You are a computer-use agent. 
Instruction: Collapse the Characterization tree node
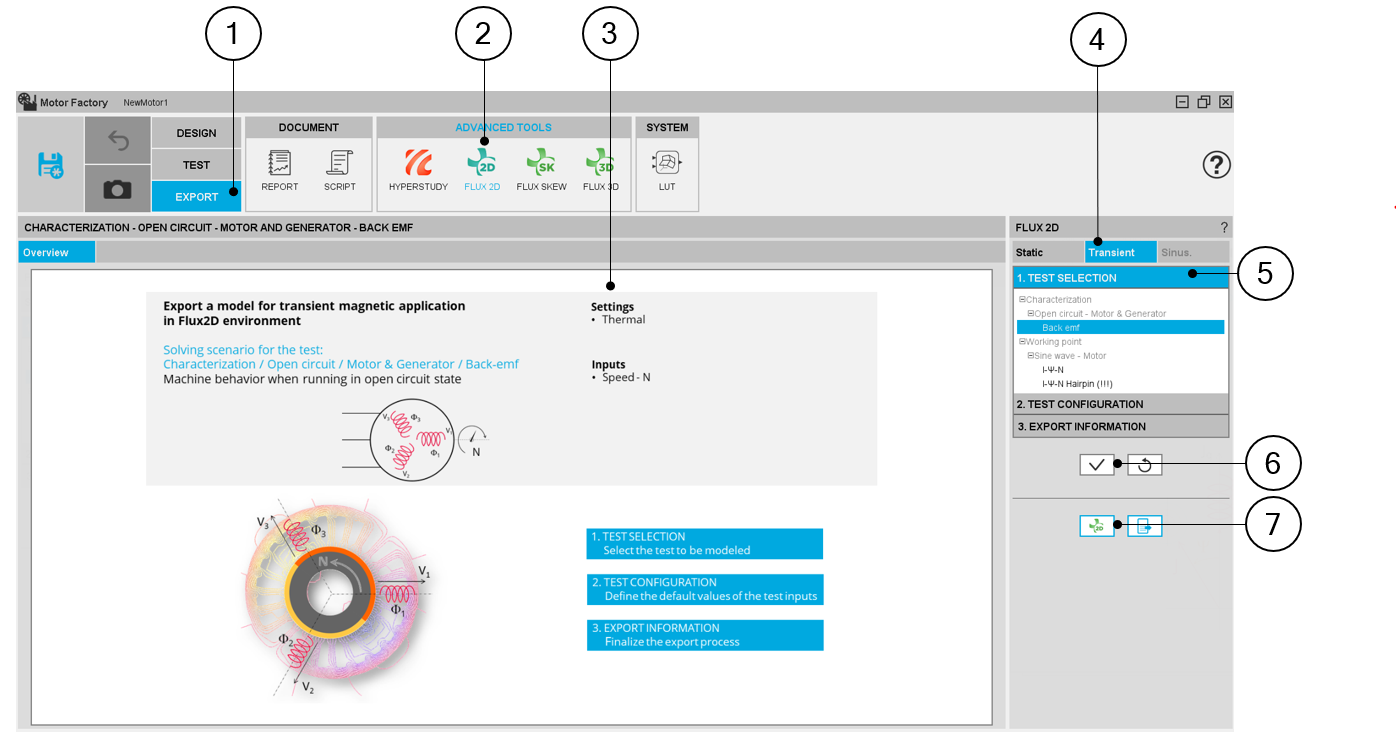[1022, 300]
